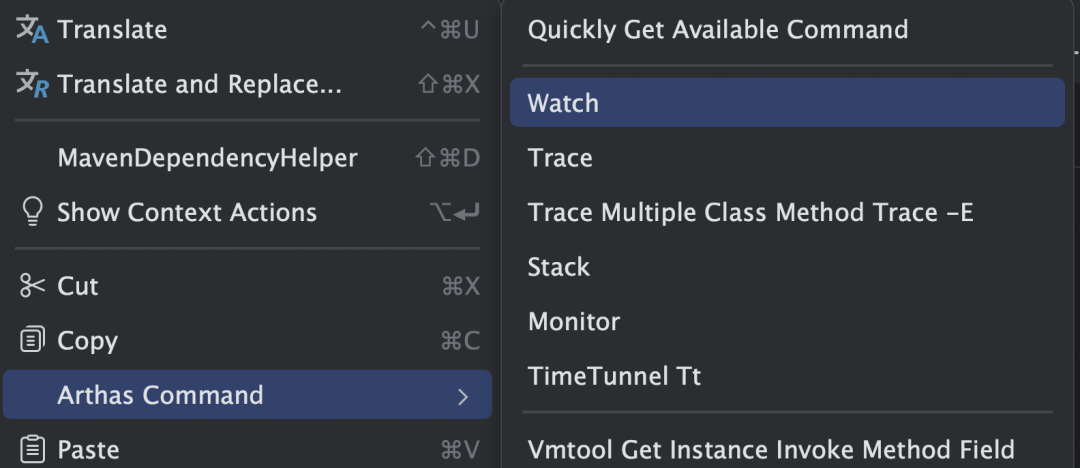Select the Translate menu entry text
This screenshot has height=468, width=1080.
pyautogui.click(x=112, y=30)
